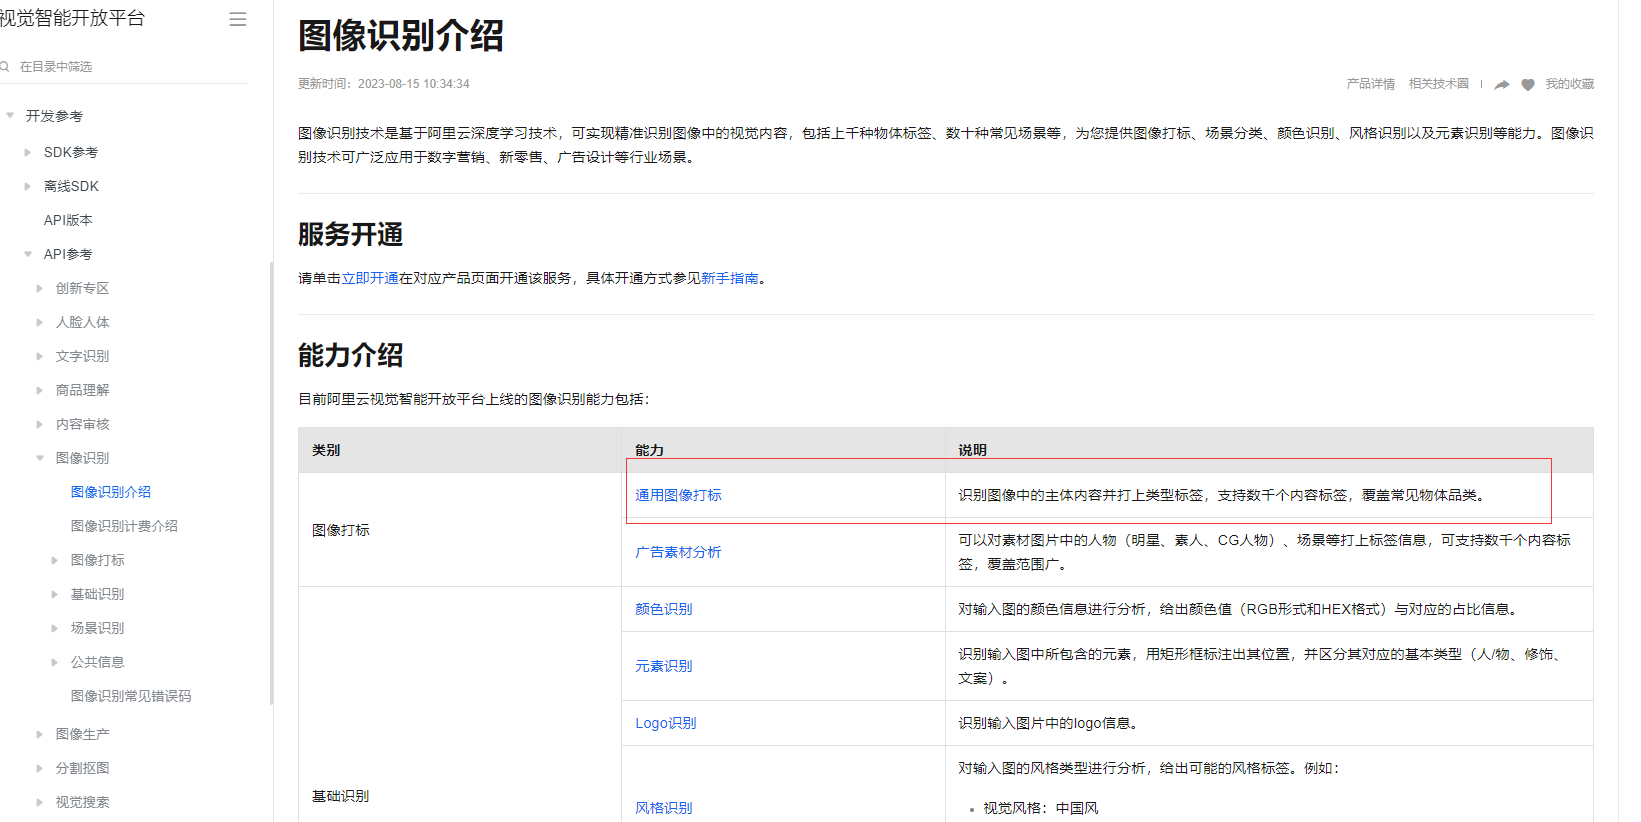Click the search magnifier icon in sidebar
This screenshot has width=1641, height=822.
[x=5, y=66]
